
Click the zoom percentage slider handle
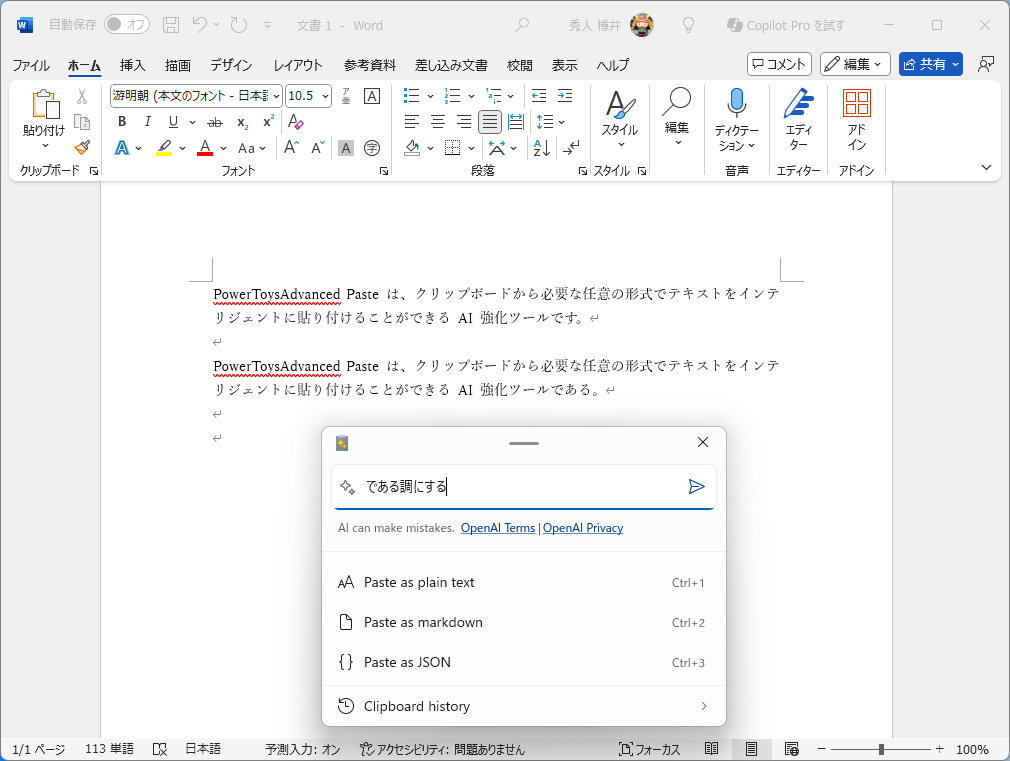881,748
